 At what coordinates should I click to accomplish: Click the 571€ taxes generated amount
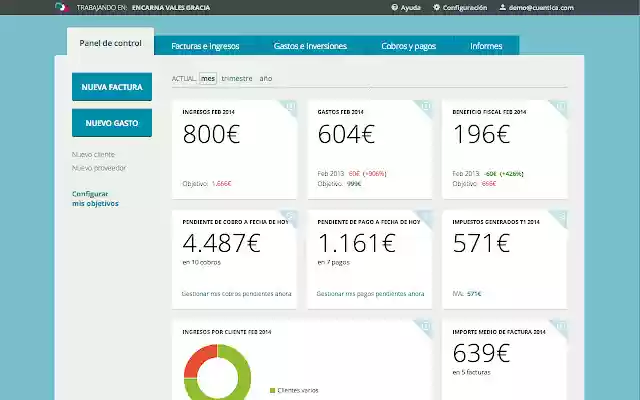click(x=482, y=243)
